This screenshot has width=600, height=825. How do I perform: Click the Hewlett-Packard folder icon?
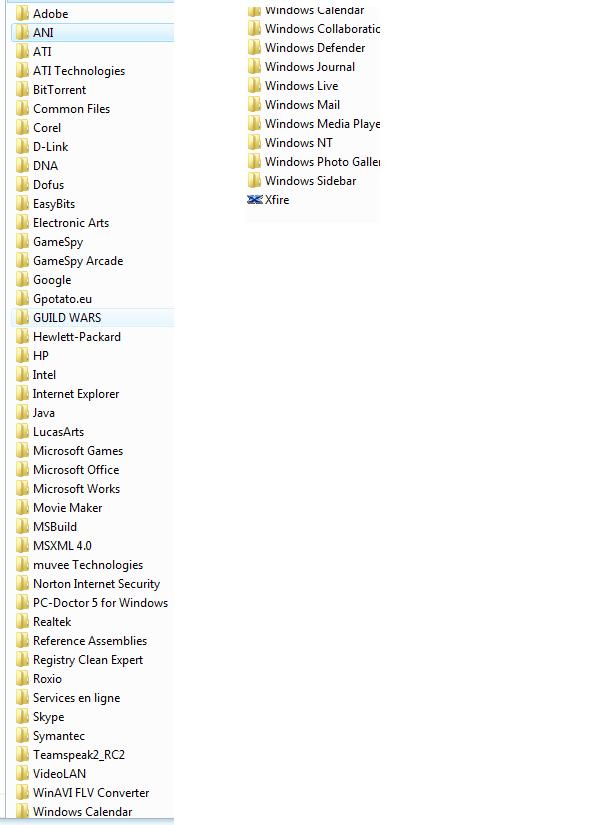[22, 336]
